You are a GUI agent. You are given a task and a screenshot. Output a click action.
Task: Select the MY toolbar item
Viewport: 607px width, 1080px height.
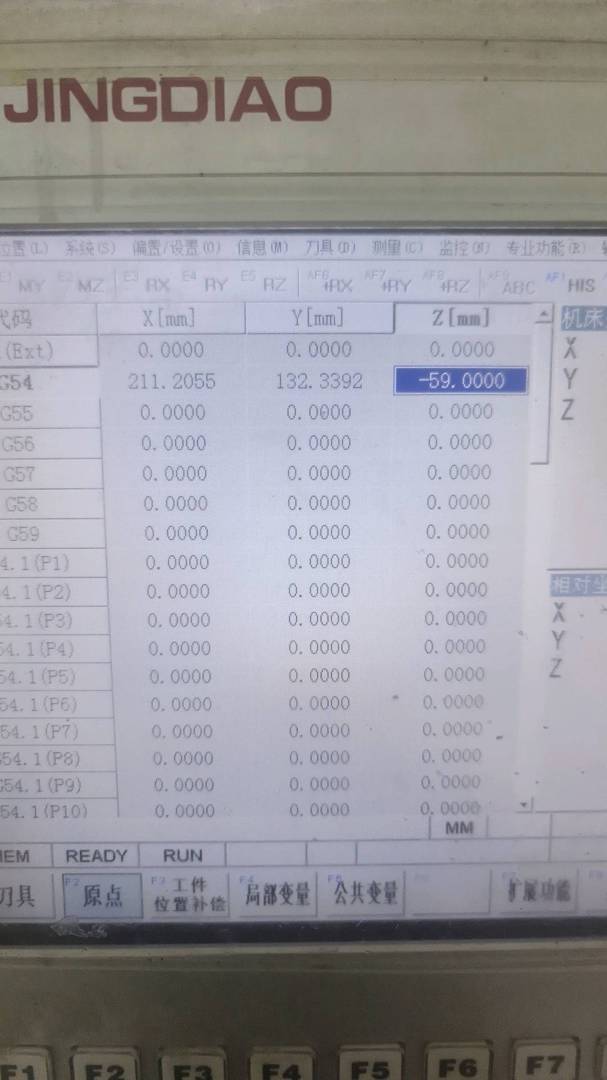click(29, 285)
